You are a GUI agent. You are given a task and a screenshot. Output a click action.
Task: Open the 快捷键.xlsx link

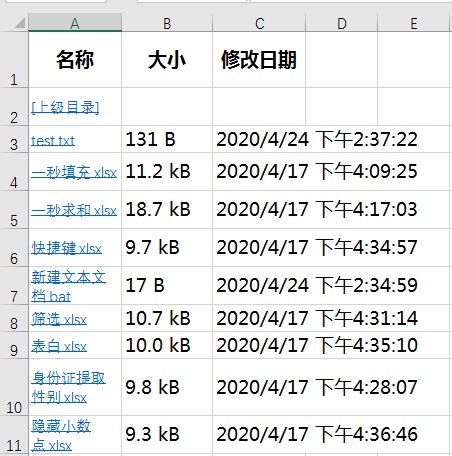tap(66, 248)
